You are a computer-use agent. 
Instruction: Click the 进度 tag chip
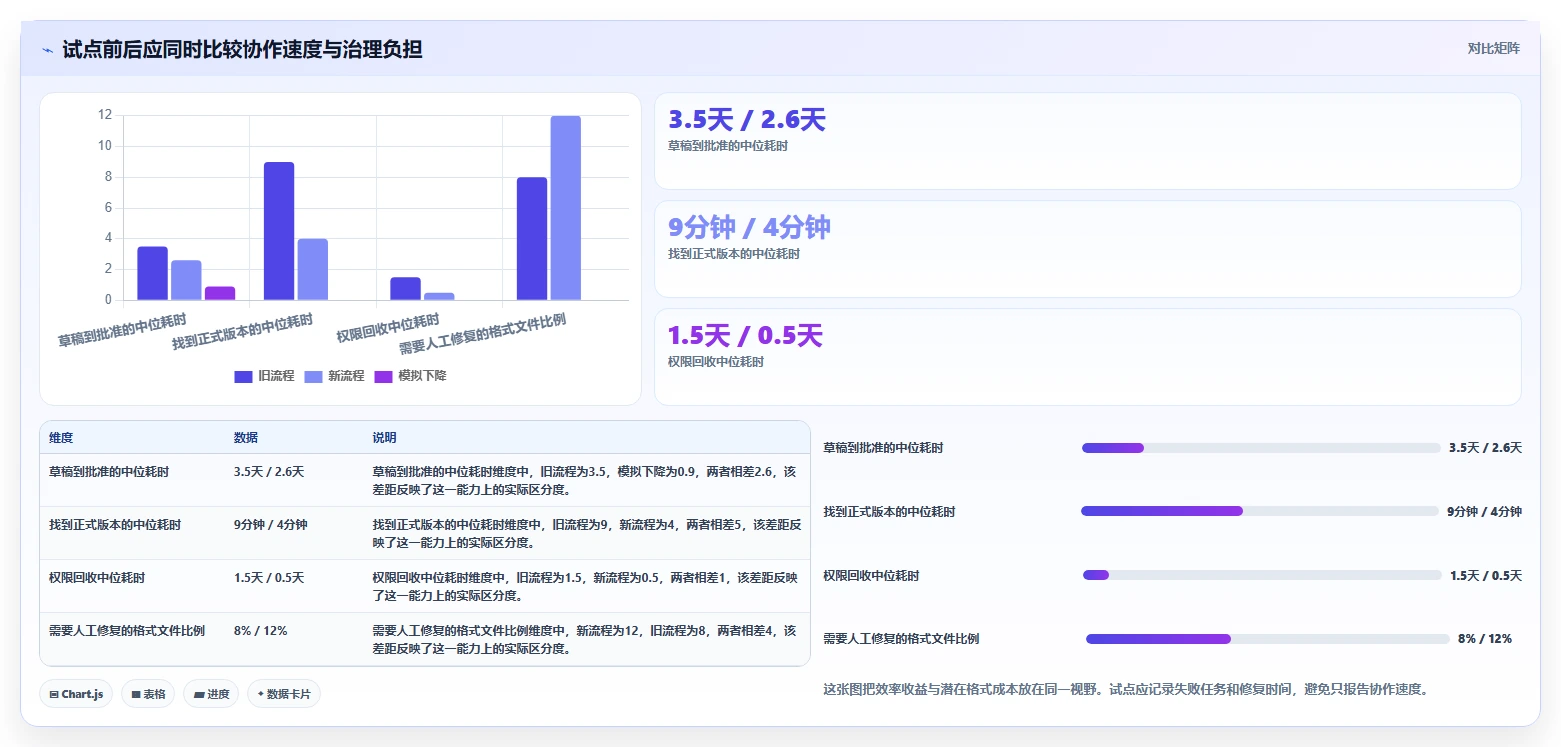coord(211,694)
